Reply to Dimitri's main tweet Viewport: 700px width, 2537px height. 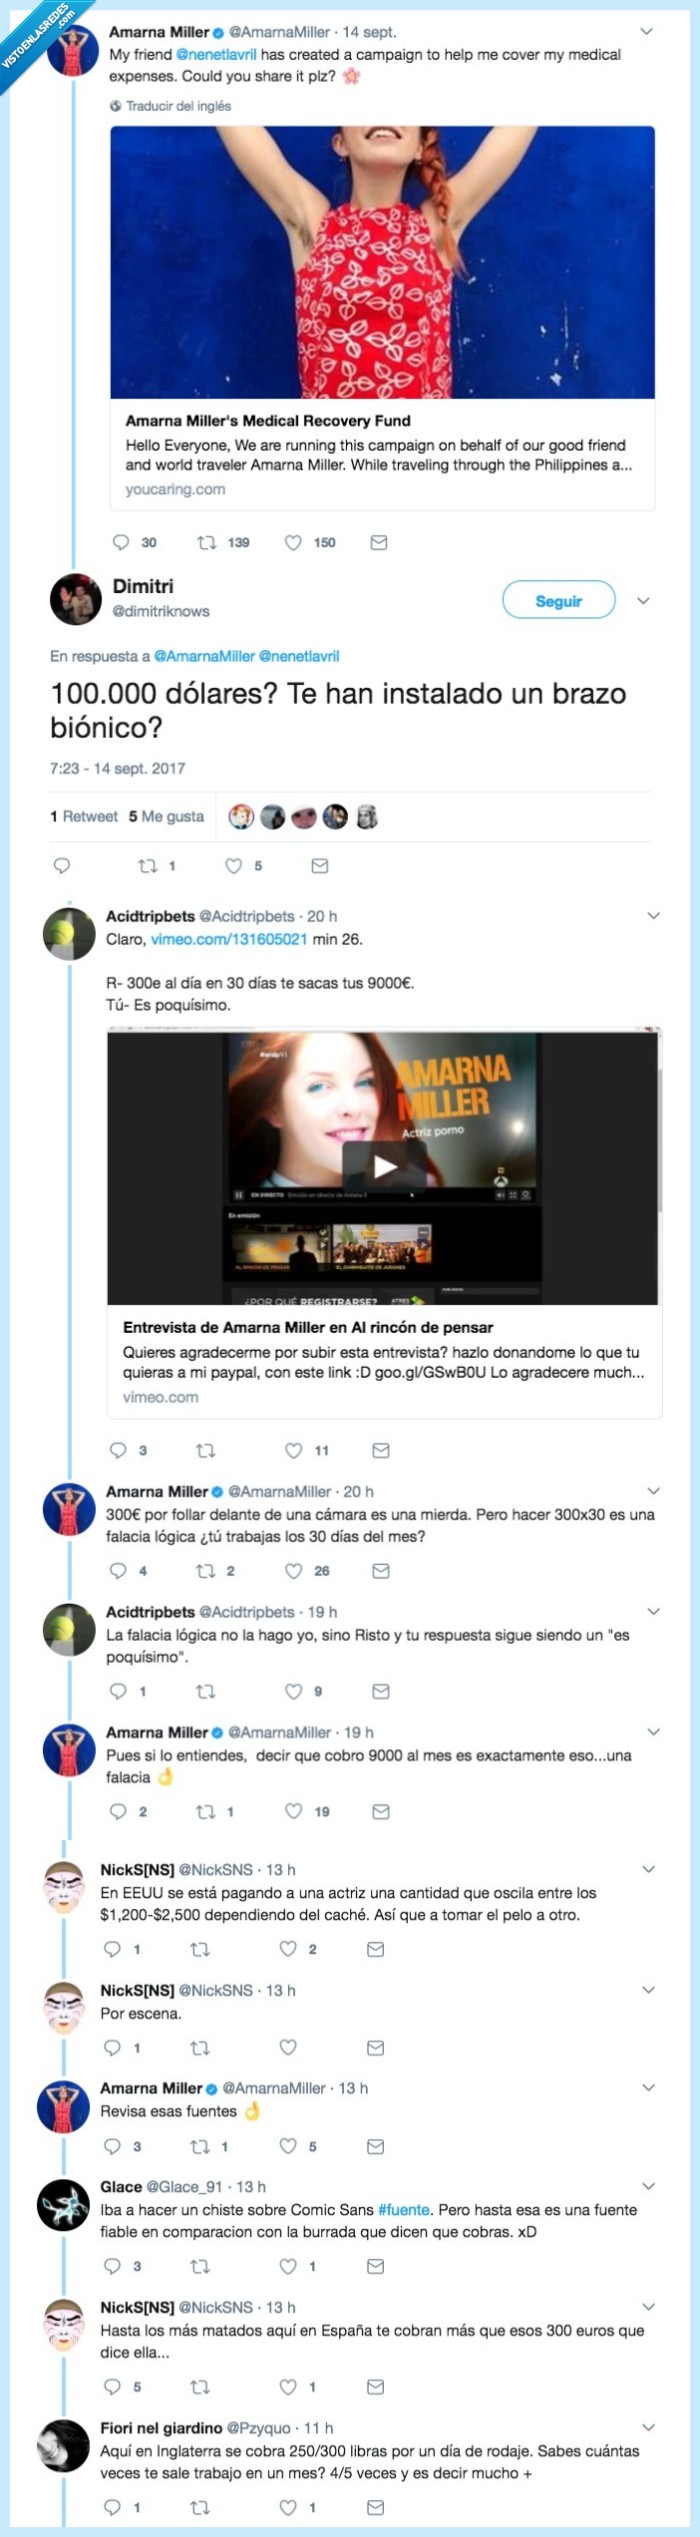tap(62, 866)
